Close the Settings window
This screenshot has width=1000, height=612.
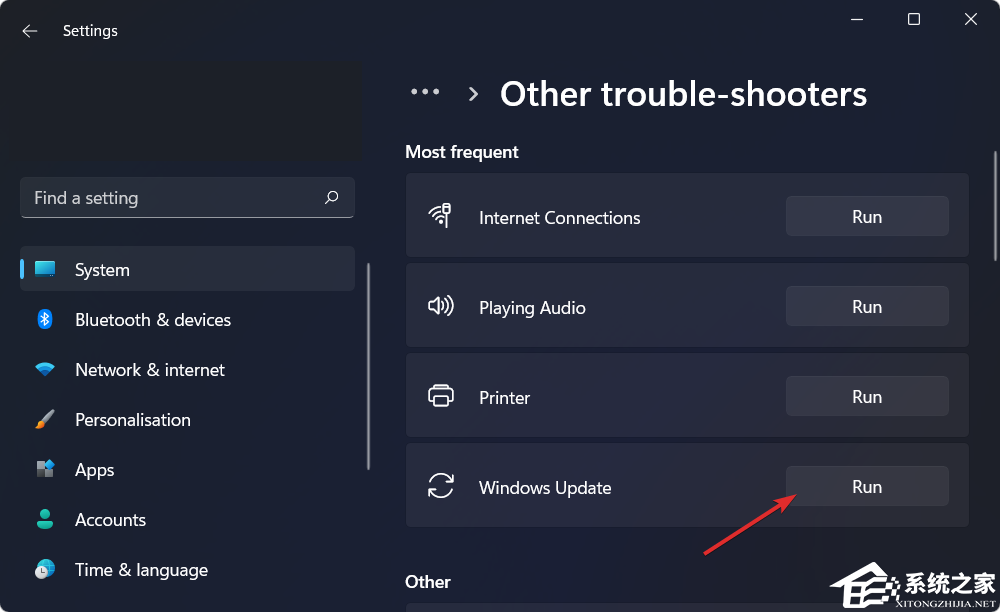[x=971, y=19]
